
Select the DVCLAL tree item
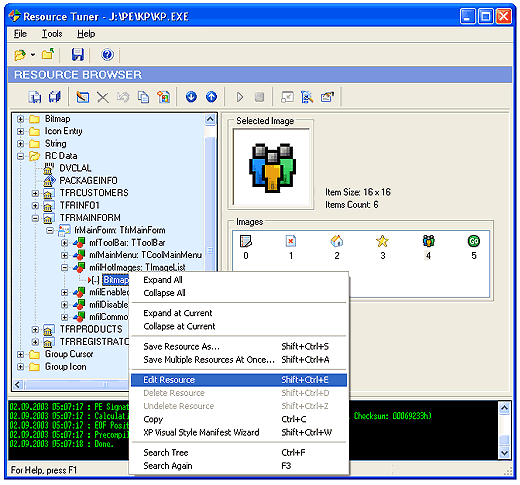pyautogui.click(x=75, y=168)
